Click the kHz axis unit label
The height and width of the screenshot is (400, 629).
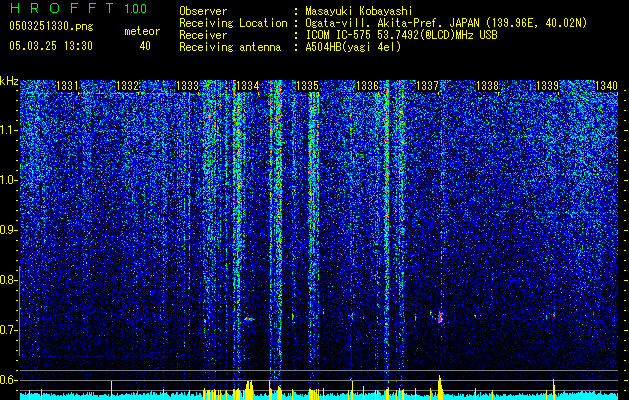[9, 81]
